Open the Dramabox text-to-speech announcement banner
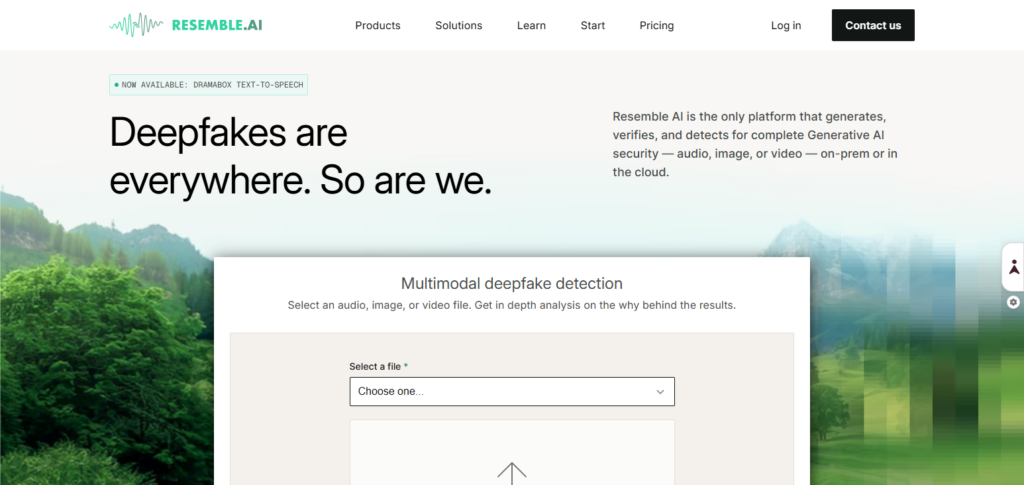Viewport: 1024px width, 485px height. coord(208,85)
